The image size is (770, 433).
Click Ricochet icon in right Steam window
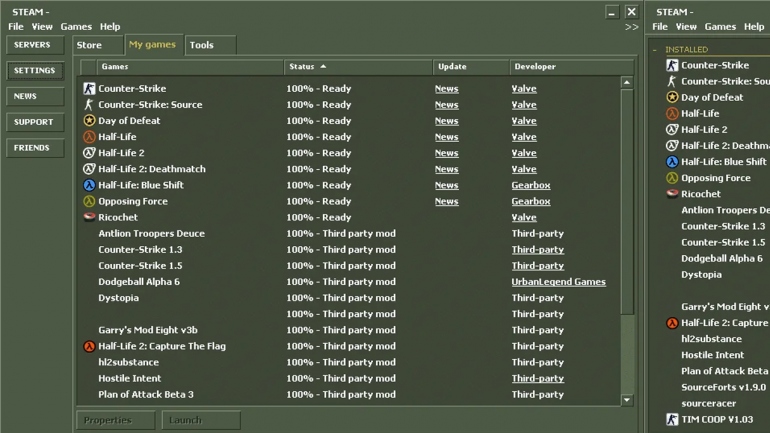click(672, 193)
